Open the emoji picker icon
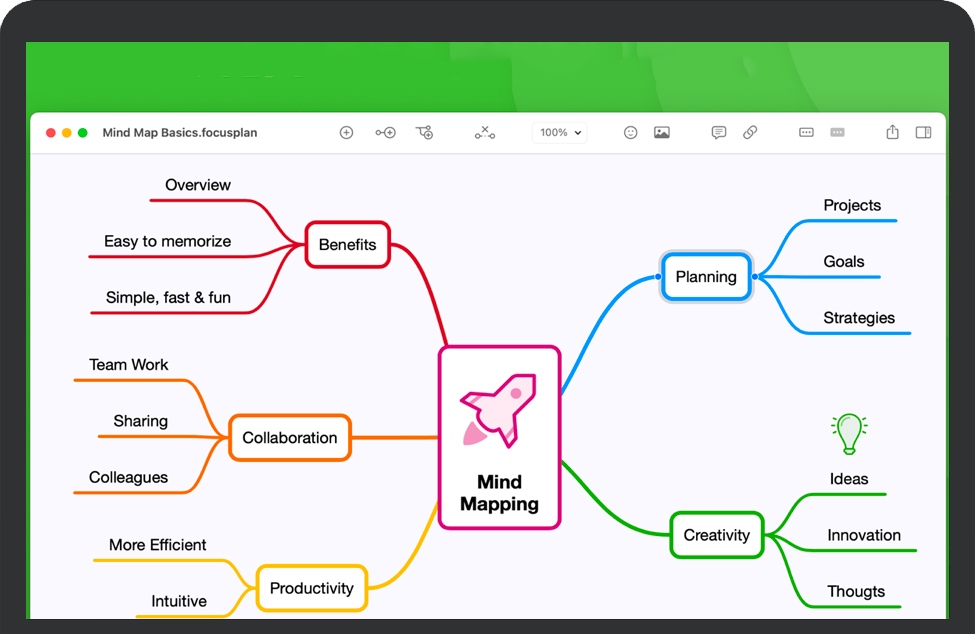The image size is (975, 634). pyautogui.click(x=630, y=132)
